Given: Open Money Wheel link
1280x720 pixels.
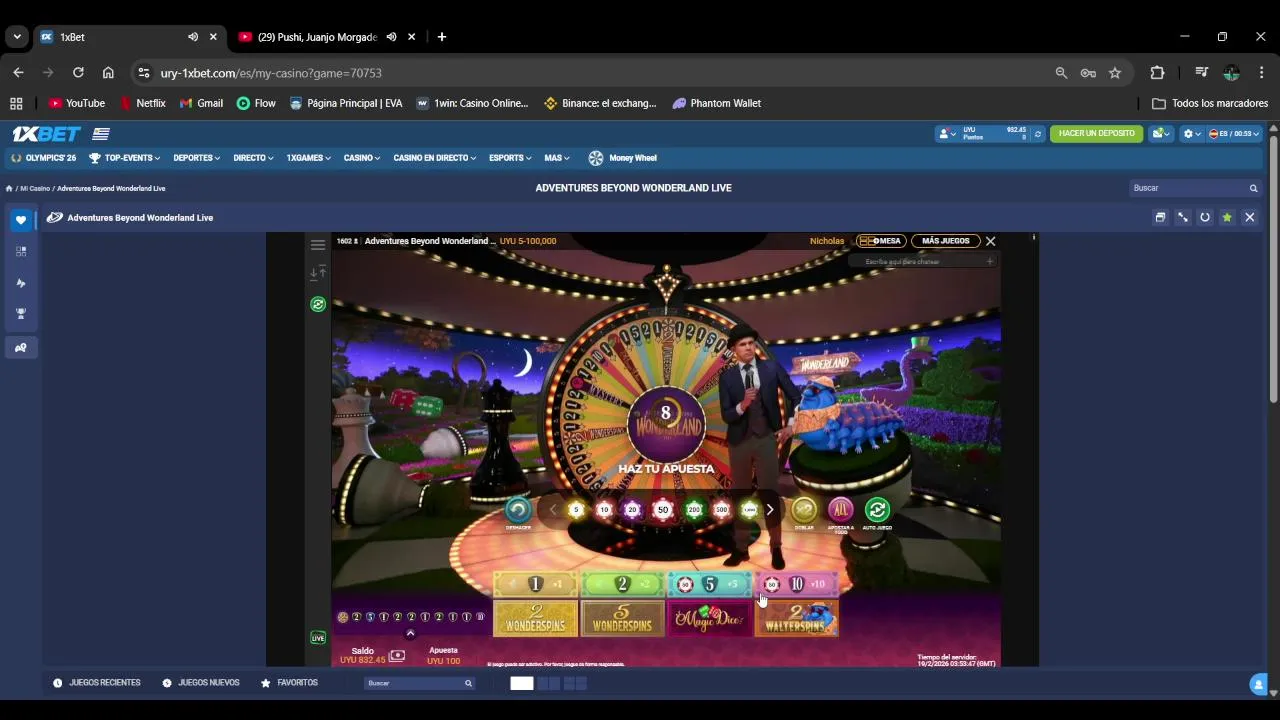Looking at the screenshot, I should pyautogui.click(x=623, y=158).
